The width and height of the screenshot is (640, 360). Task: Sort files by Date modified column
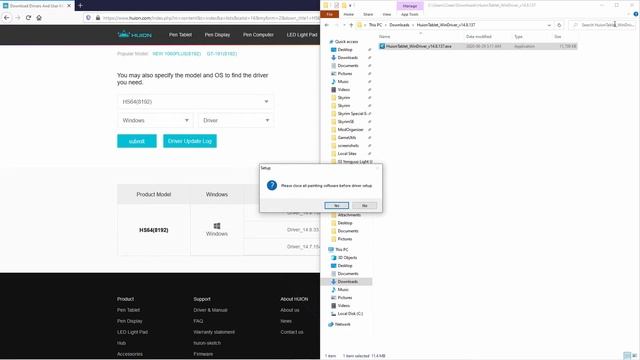(478, 37)
